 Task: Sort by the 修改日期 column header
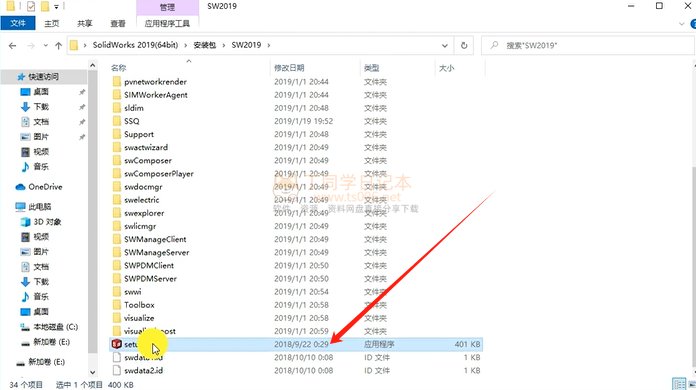coord(289,68)
